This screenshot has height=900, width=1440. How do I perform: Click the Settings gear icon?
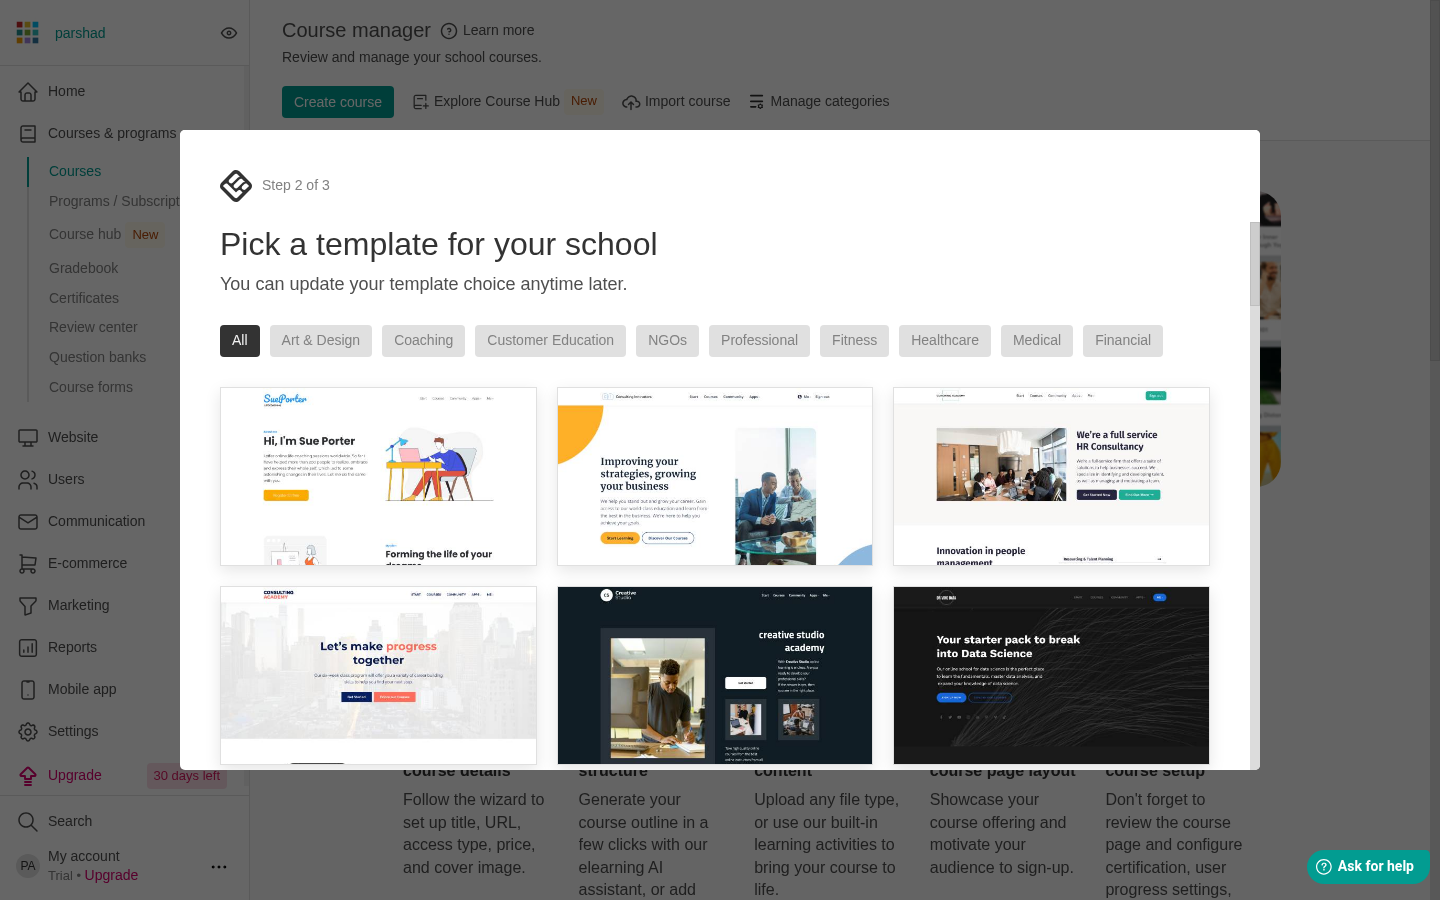28,731
